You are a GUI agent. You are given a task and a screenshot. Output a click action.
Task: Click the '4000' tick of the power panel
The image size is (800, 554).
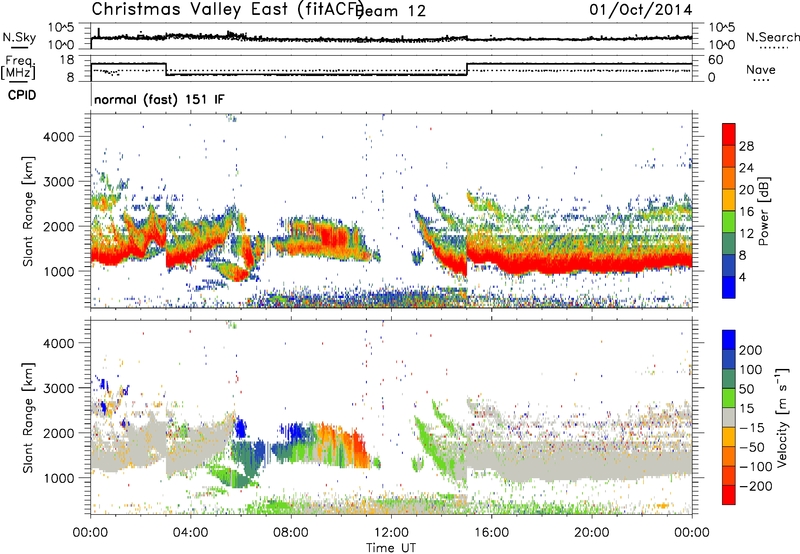point(58,137)
